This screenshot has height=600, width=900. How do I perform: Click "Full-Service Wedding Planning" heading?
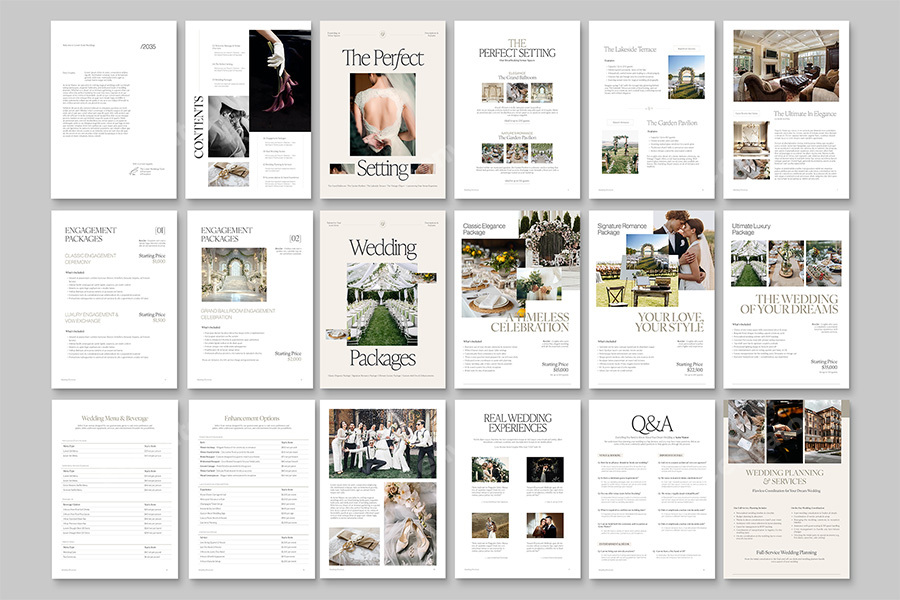(787, 551)
